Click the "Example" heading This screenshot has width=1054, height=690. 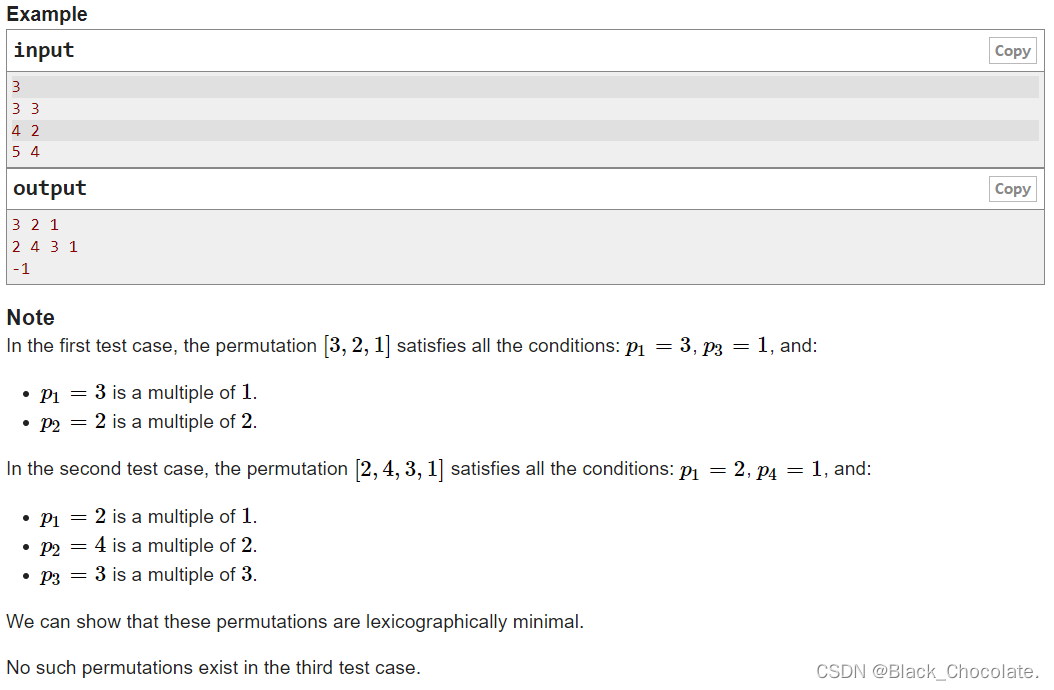(x=47, y=14)
